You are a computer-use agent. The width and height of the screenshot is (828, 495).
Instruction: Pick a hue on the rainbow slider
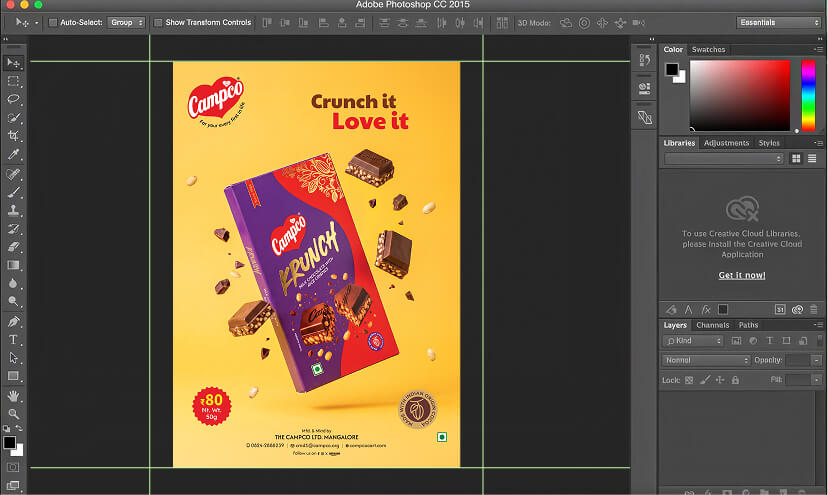point(808,96)
